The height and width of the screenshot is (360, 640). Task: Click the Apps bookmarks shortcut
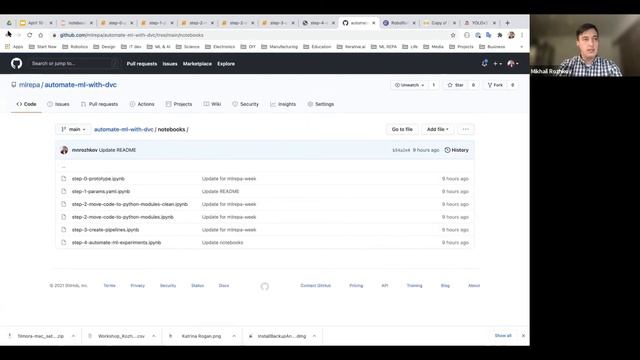pos(14,47)
